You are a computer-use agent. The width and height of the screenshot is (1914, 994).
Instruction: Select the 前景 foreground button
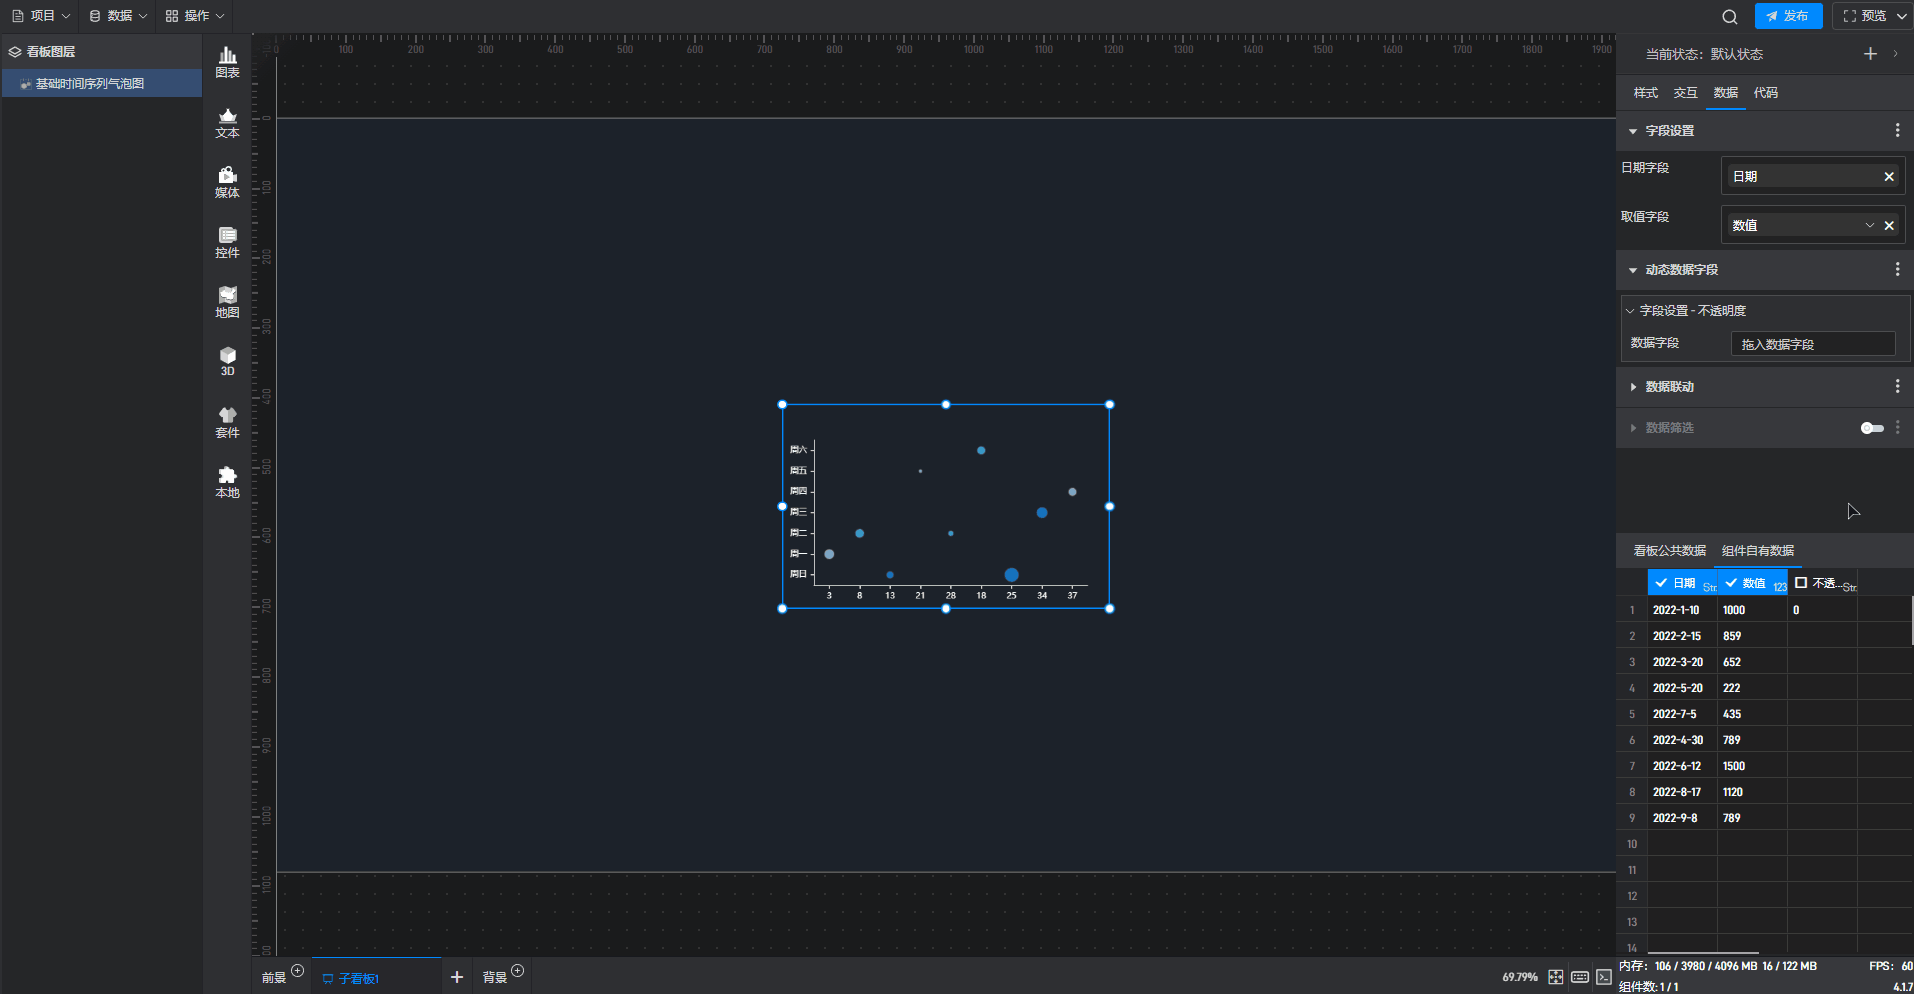point(274,978)
